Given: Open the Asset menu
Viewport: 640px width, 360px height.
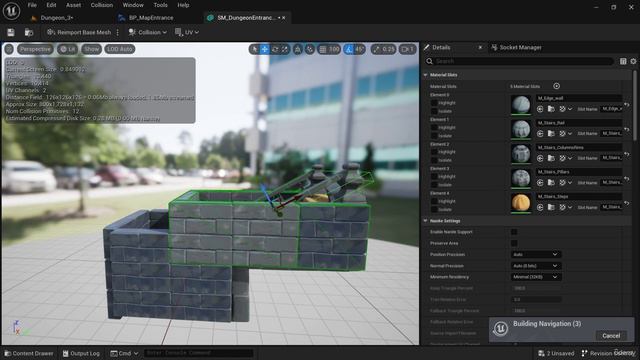Looking at the screenshot, I should (x=73, y=5).
